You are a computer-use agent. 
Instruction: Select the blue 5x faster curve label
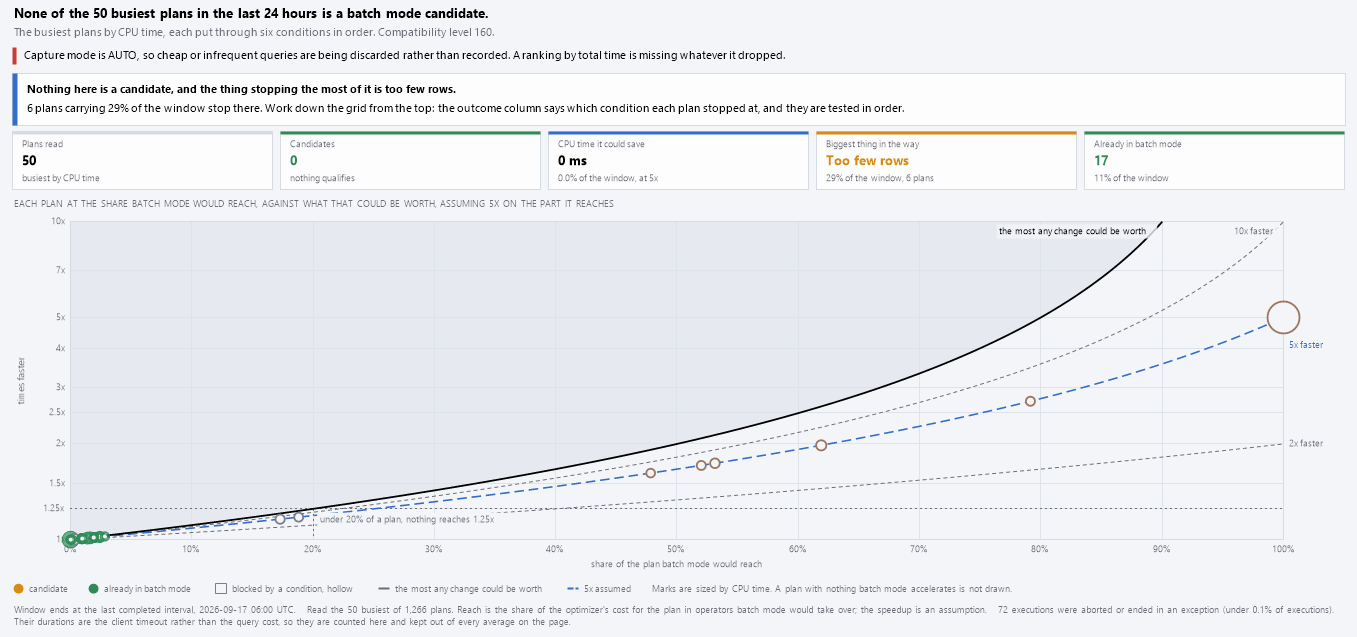point(1306,345)
